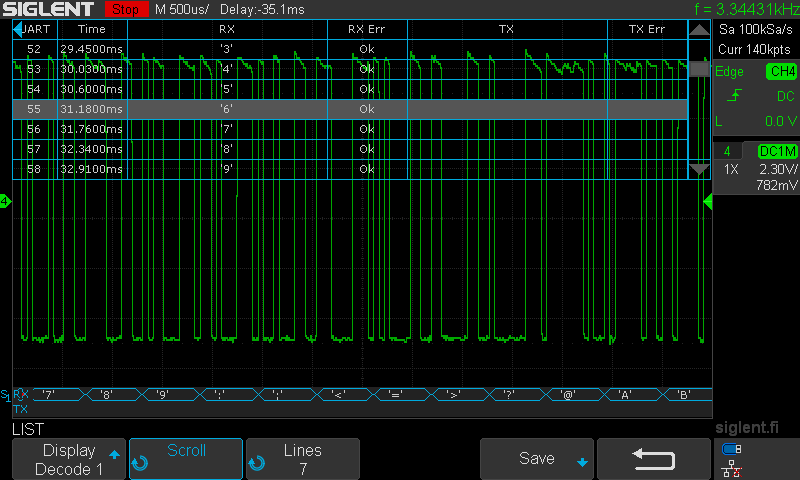Image resolution: width=800 pixels, height=480 pixels.
Task: Click the TX Err column header
Action: pyautogui.click(x=647, y=29)
